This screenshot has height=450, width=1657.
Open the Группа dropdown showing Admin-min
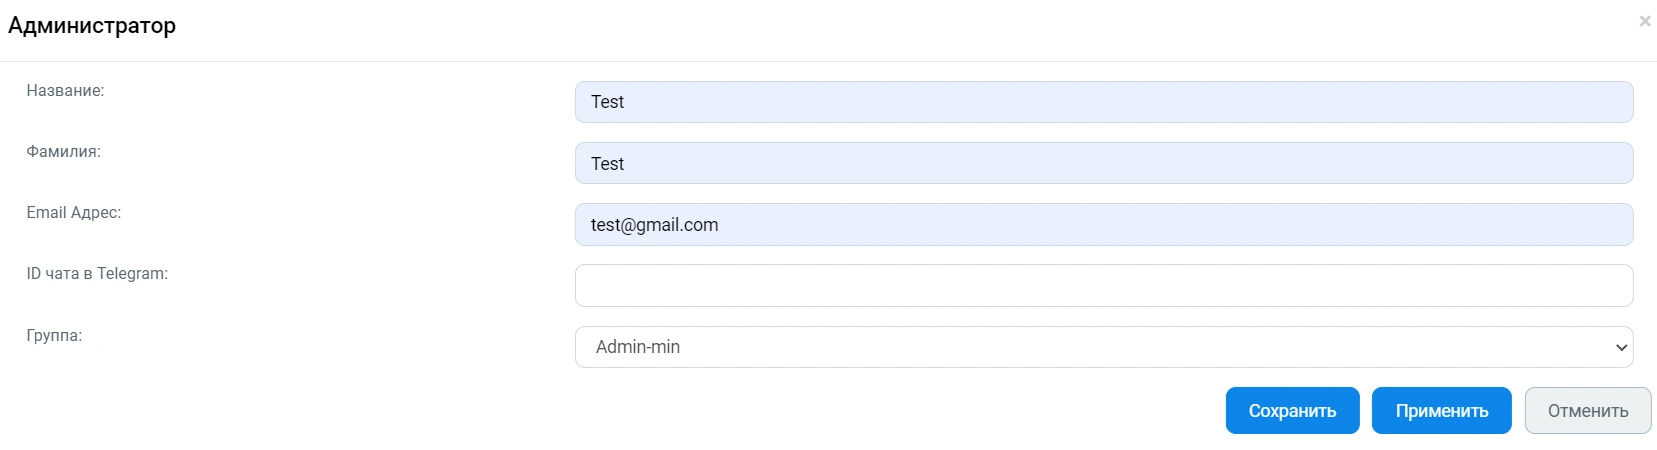click(1103, 347)
